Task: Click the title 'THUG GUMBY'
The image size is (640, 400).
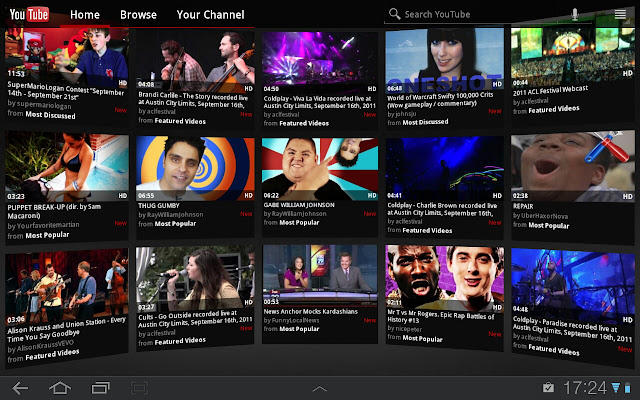Action: [159, 206]
